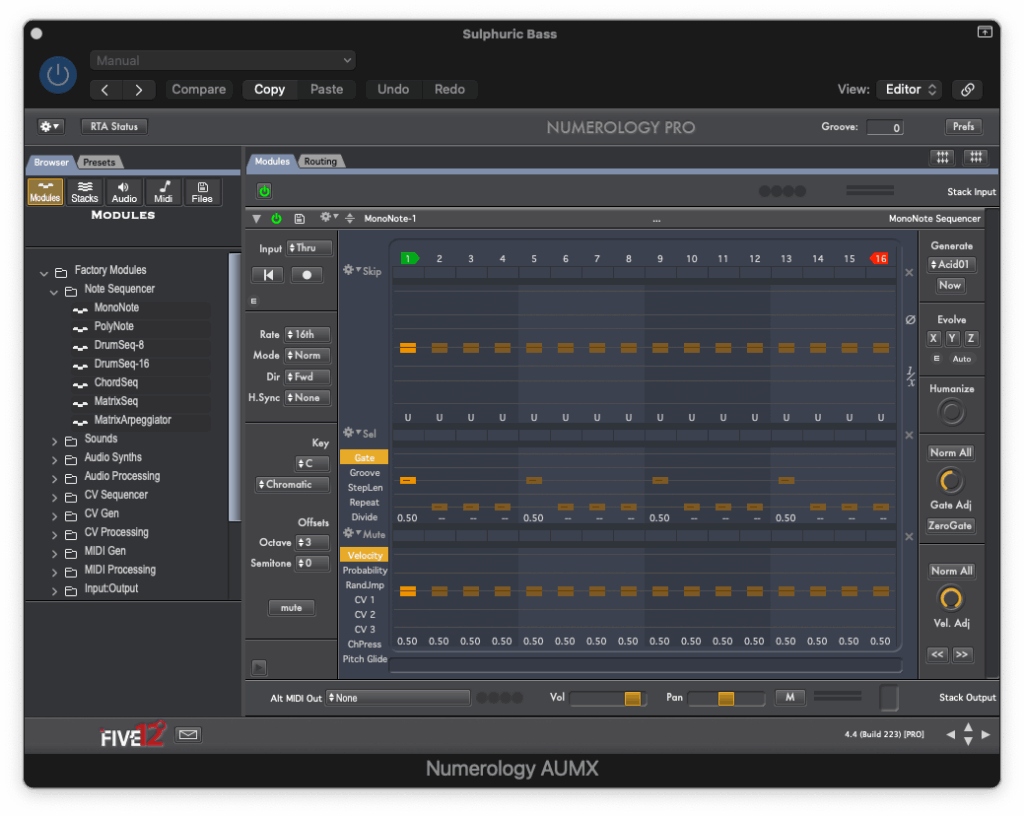Shift sequence left with << button
The height and width of the screenshot is (816, 1024).
(938, 654)
